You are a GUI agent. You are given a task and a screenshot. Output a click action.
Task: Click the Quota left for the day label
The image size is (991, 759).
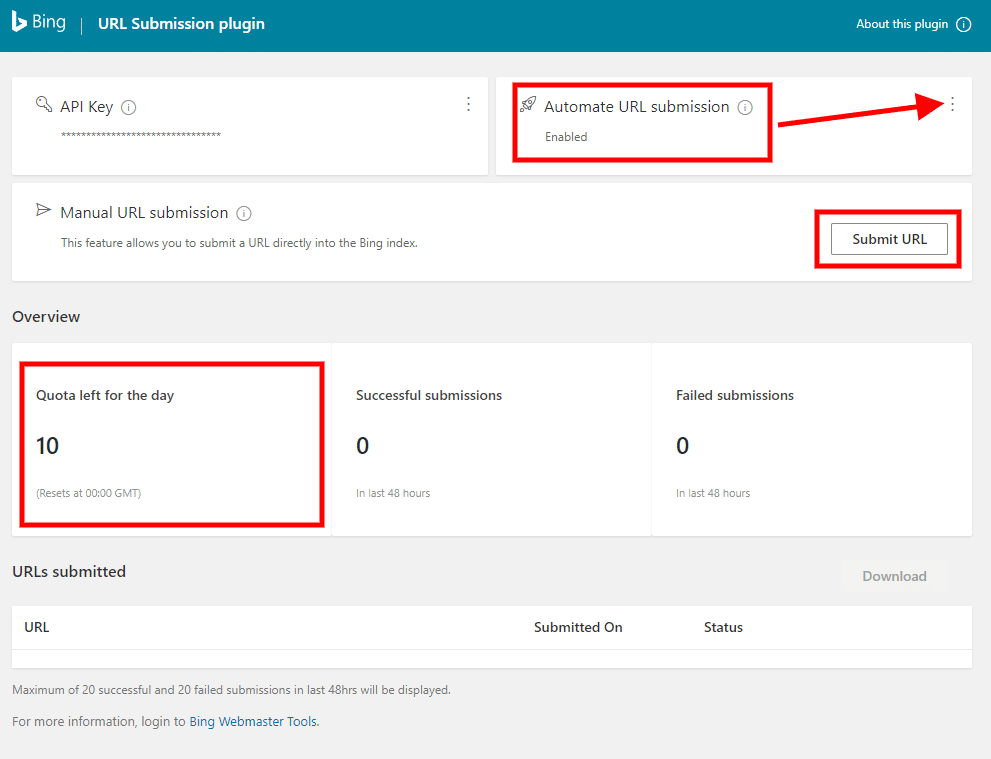coord(105,396)
